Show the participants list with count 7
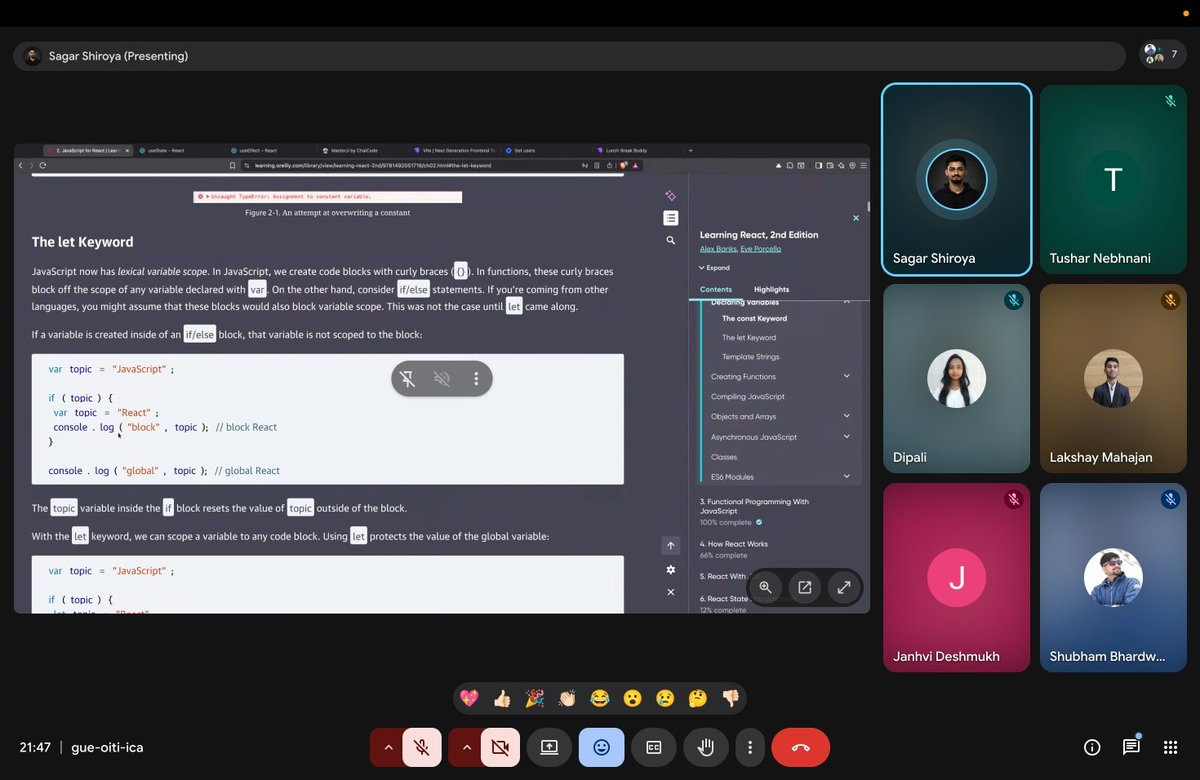 click(x=1162, y=54)
